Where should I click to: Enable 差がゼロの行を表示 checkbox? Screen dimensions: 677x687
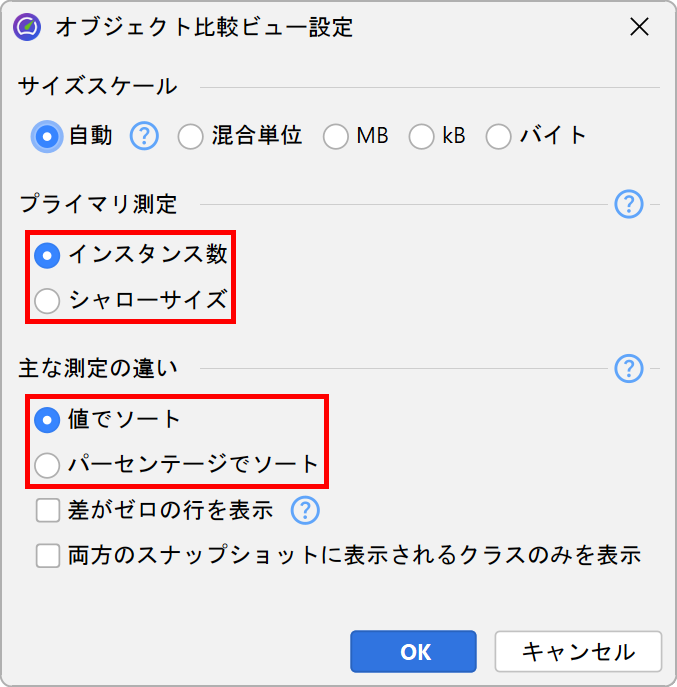click(x=48, y=511)
